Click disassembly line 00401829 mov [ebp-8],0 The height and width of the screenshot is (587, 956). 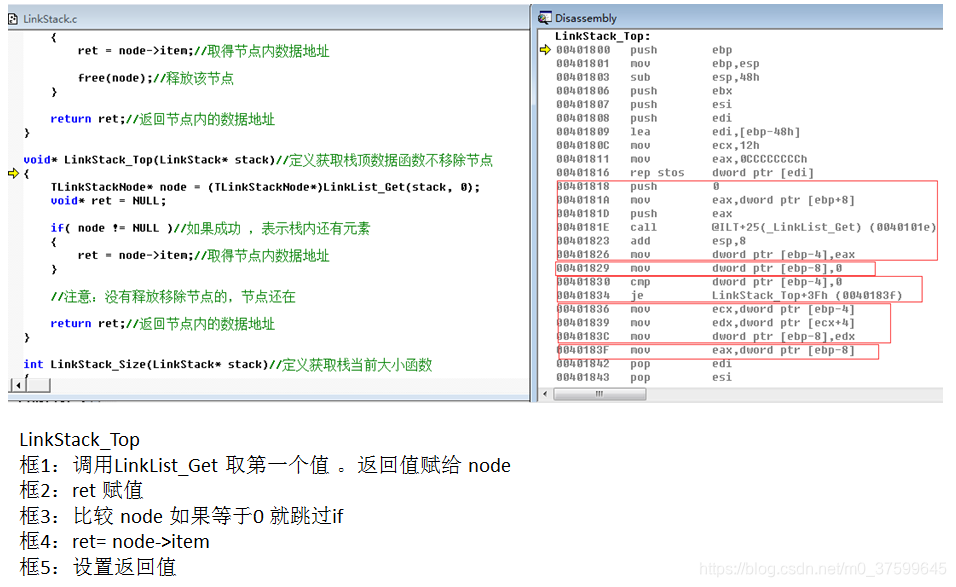(699, 268)
